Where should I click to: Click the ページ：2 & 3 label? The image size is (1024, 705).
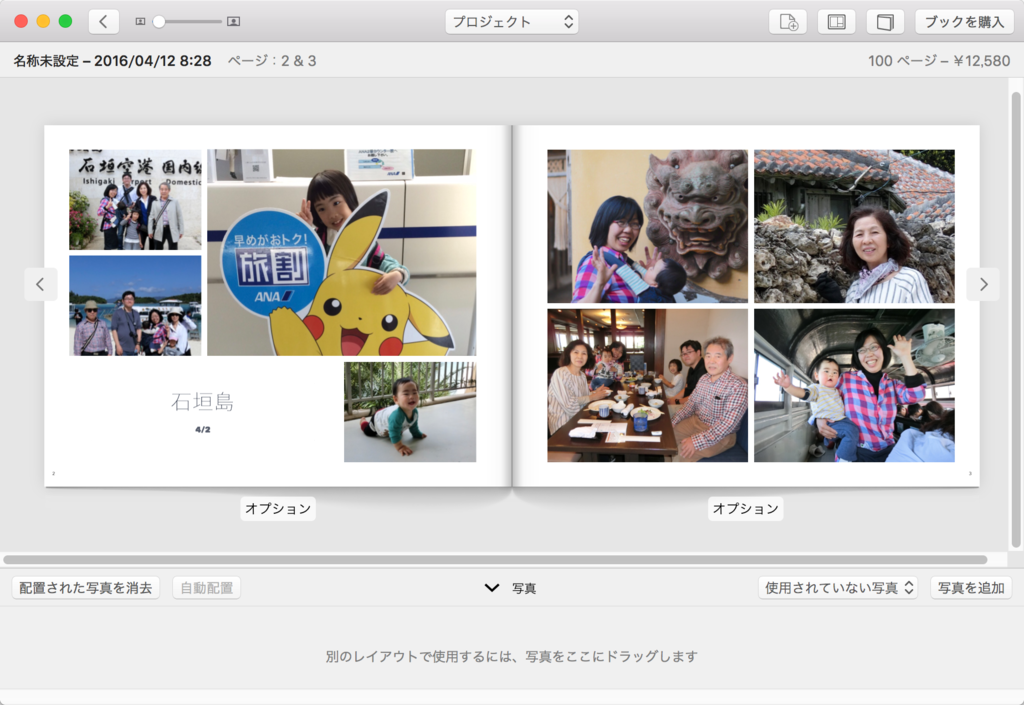coord(272,61)
